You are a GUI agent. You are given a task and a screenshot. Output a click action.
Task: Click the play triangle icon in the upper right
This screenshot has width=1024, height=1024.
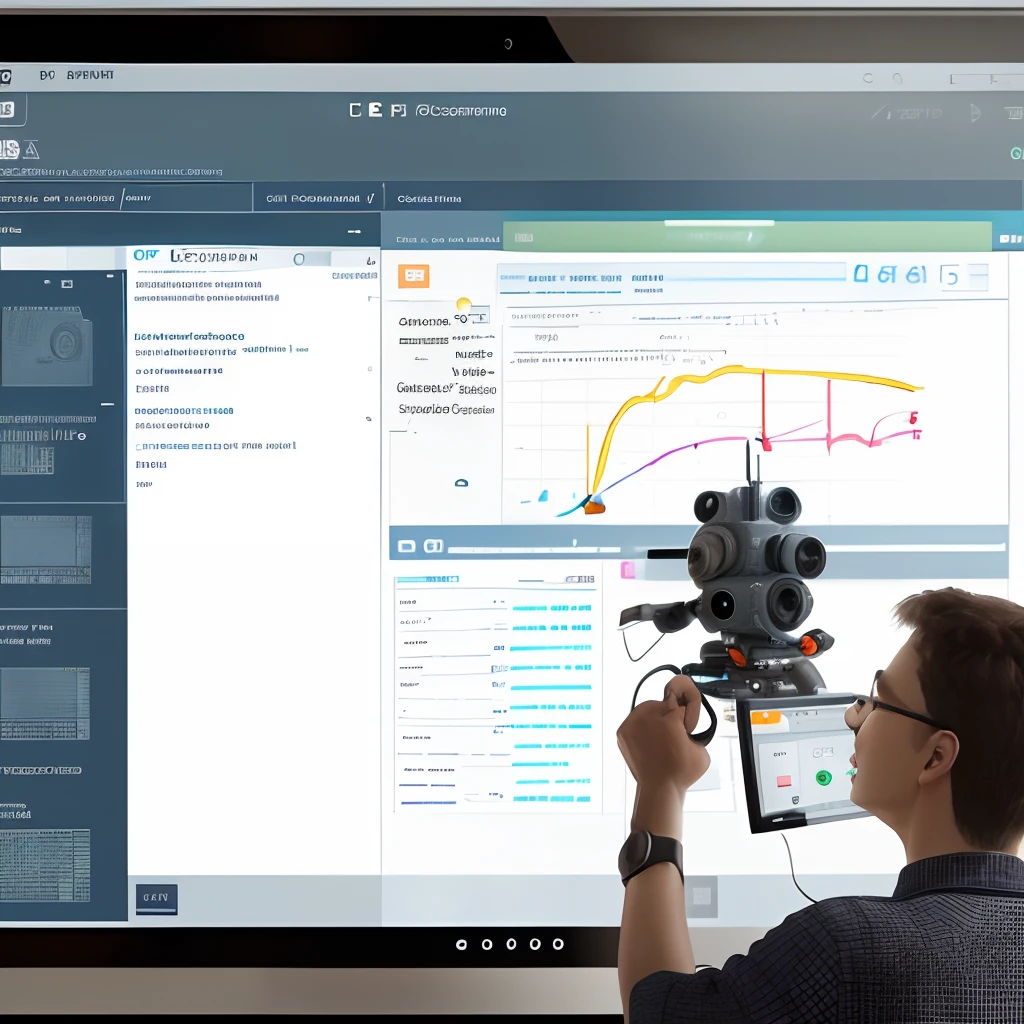pos(975,113)
